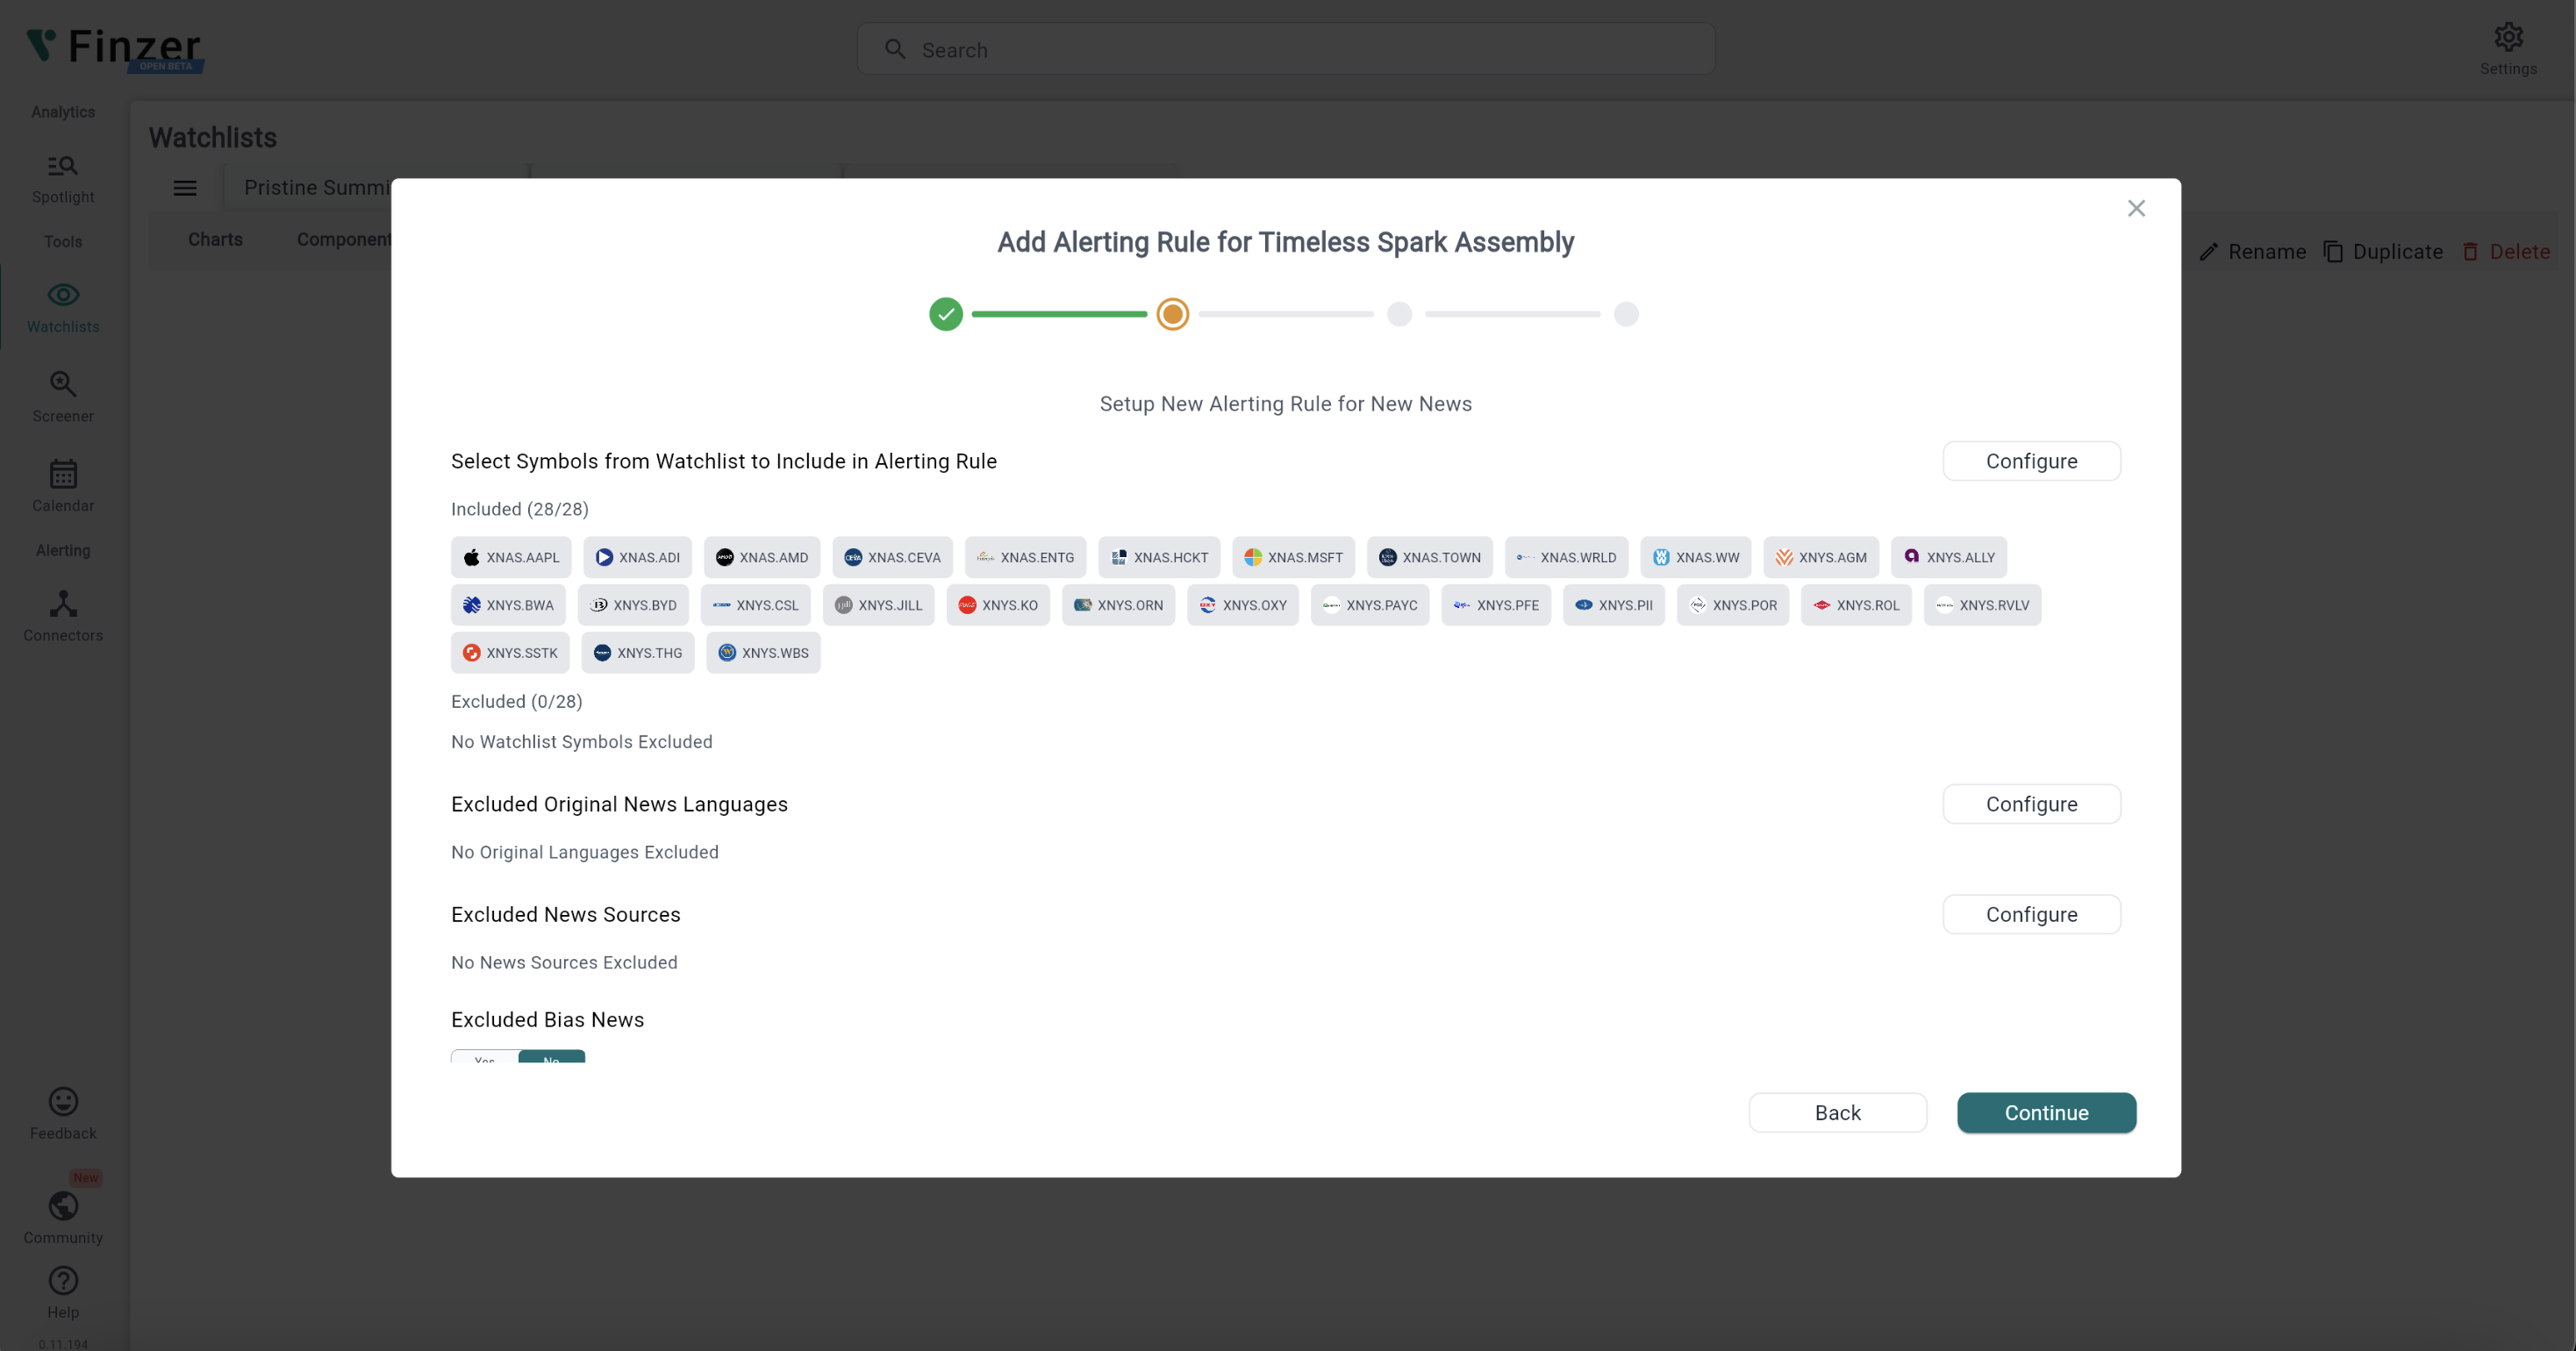The height and width of the screenshot is (1351, 2576).
Task: Select Yes for Excluded Bias News
Action: (x=485, y=1056)
